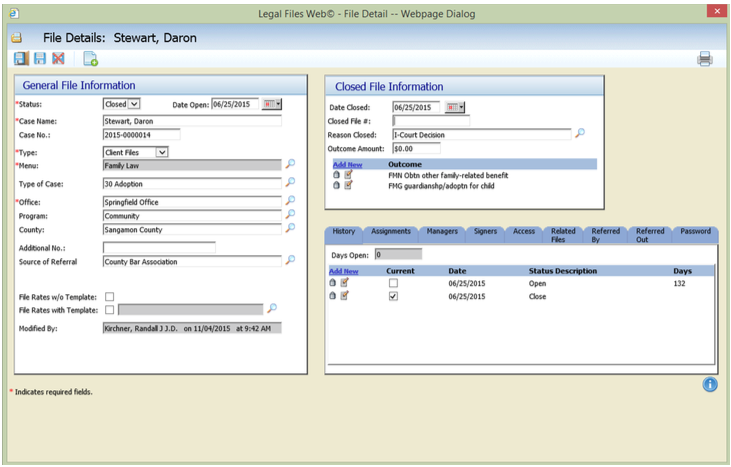The image size is (731, 467).
Task: Toggle File Rates w/o Template checkbox
Action: click(x=110, y=296)
